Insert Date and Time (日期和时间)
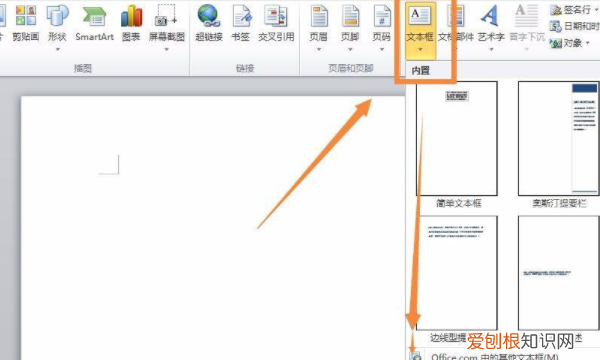600x360 pixels. 574,26
